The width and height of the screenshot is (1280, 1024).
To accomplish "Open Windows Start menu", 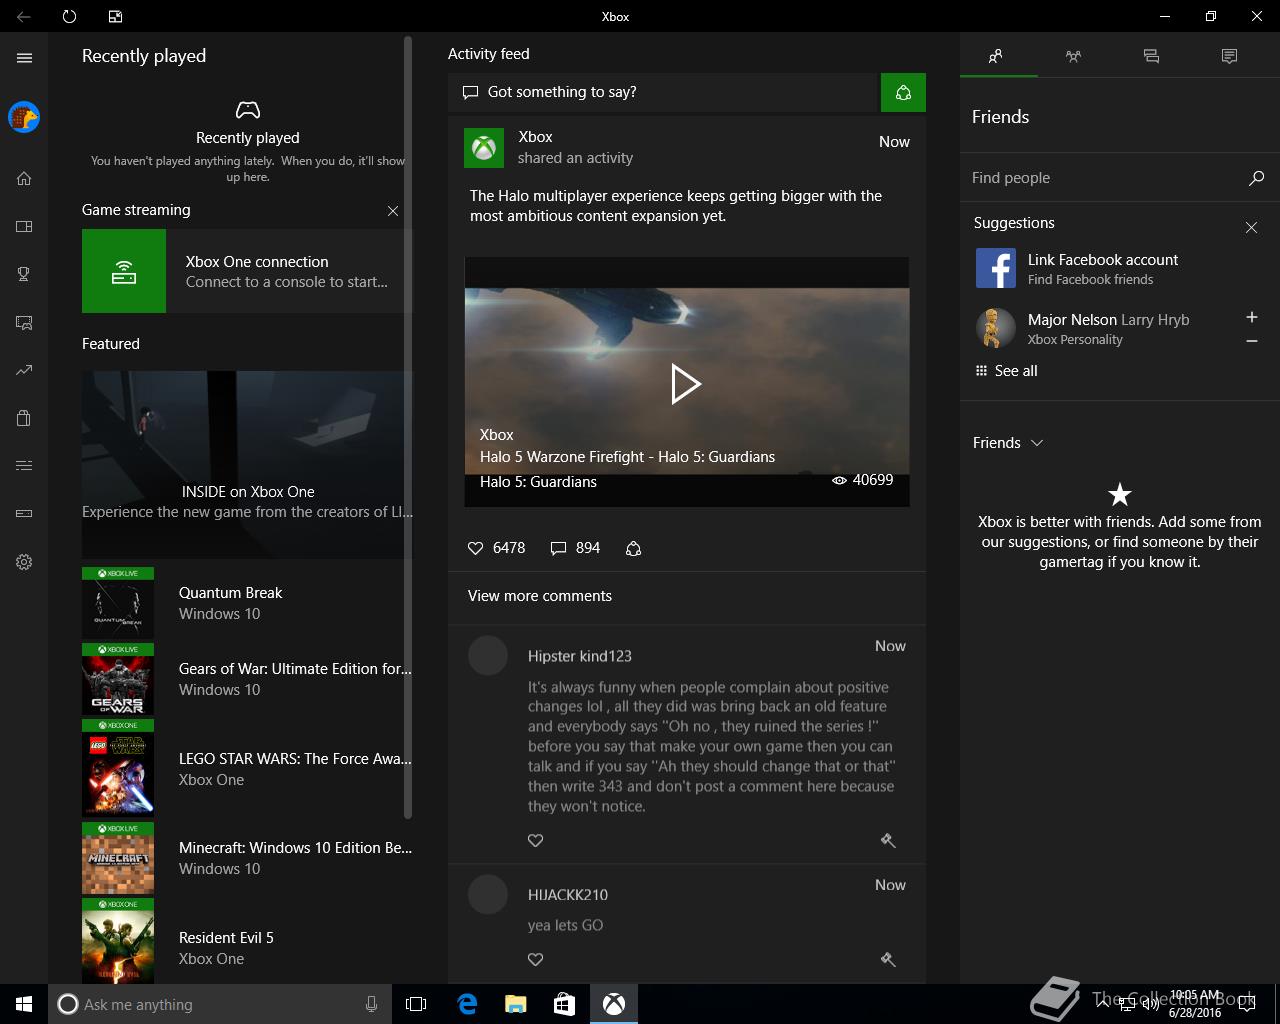I will [24, 1004].
